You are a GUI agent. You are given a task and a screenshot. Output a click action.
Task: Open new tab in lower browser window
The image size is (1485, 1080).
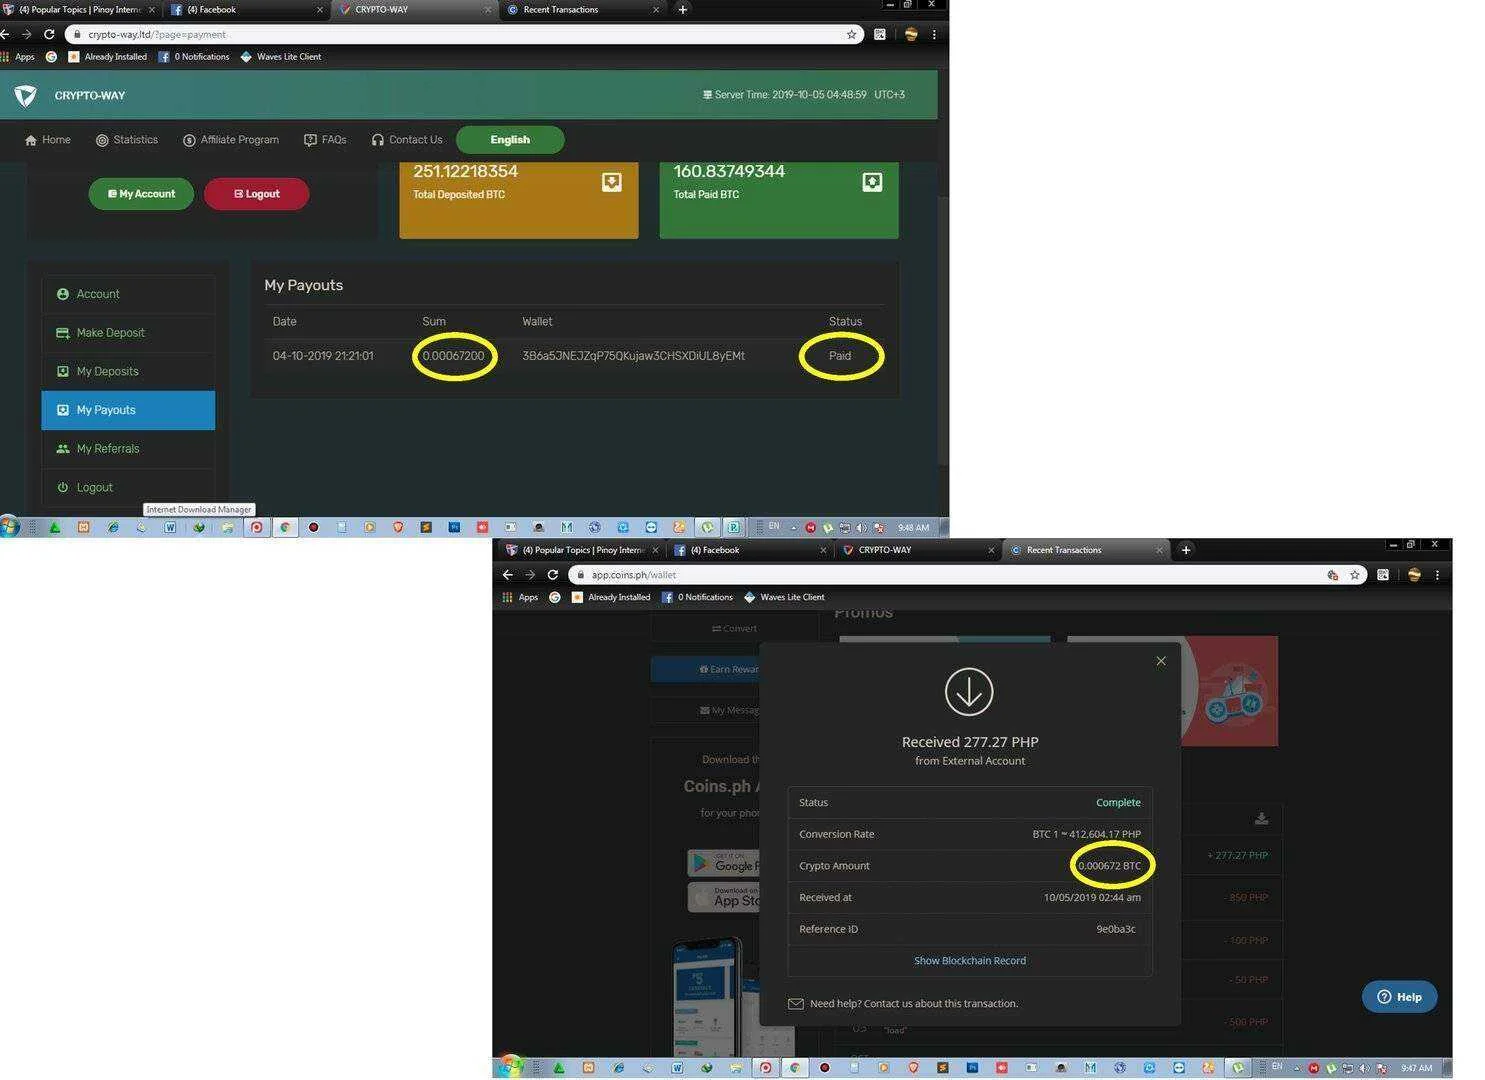tap(1186, 550)
